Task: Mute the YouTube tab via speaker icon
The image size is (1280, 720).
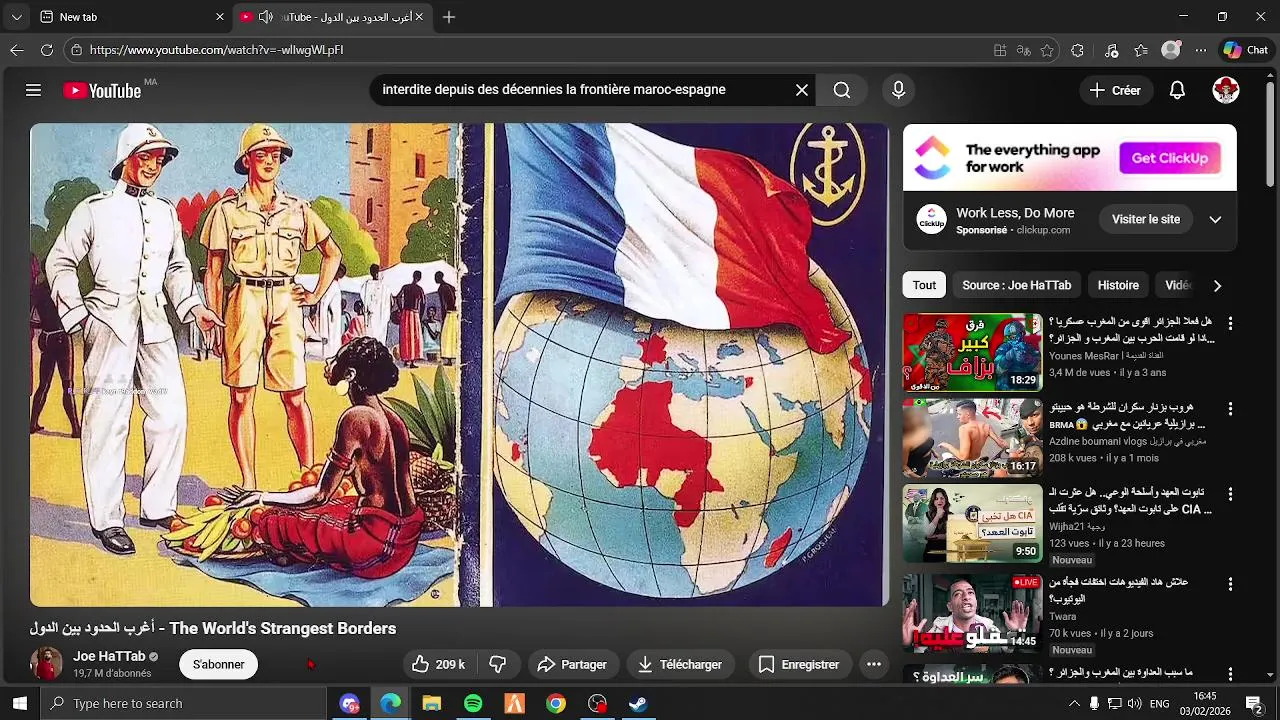Action: tap(265, 17)
